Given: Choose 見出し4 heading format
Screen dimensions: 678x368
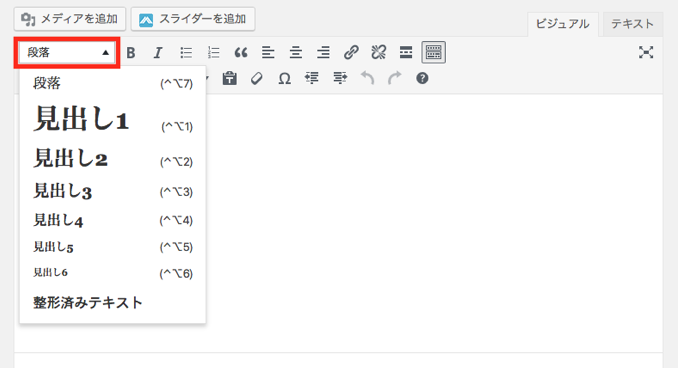Looking at the screenshot, I should pos(112,220).
